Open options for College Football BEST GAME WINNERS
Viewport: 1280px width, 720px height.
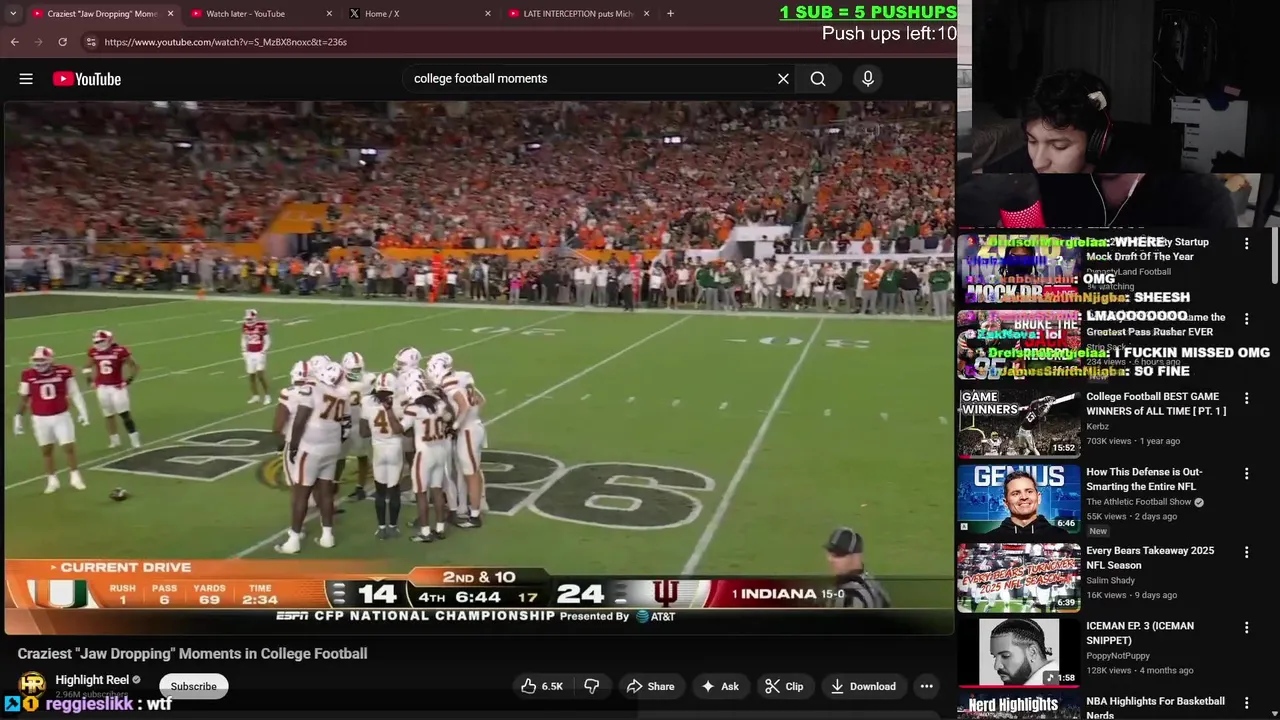[x=1246, y=398]
